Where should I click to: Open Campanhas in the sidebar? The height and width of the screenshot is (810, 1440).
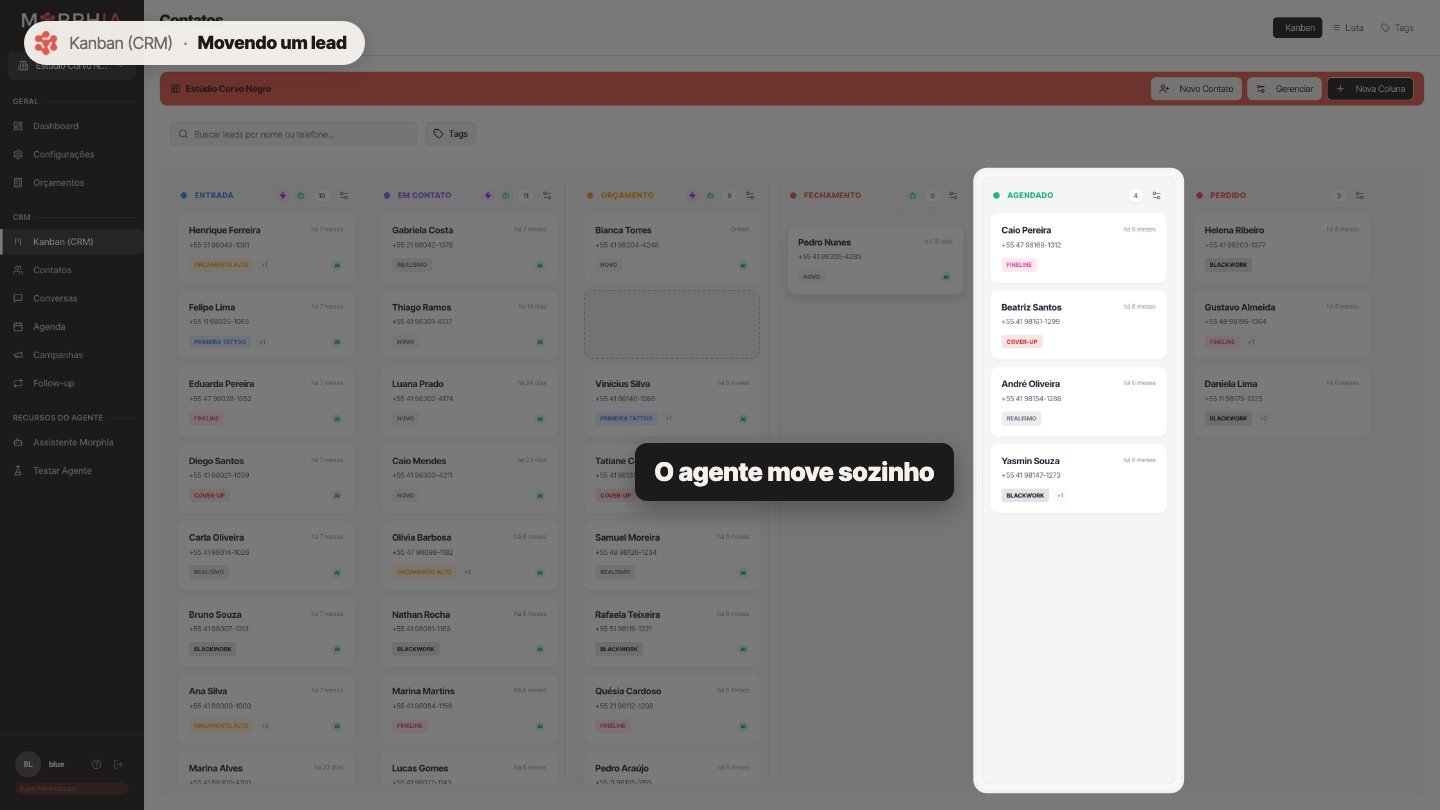[72, 355]
